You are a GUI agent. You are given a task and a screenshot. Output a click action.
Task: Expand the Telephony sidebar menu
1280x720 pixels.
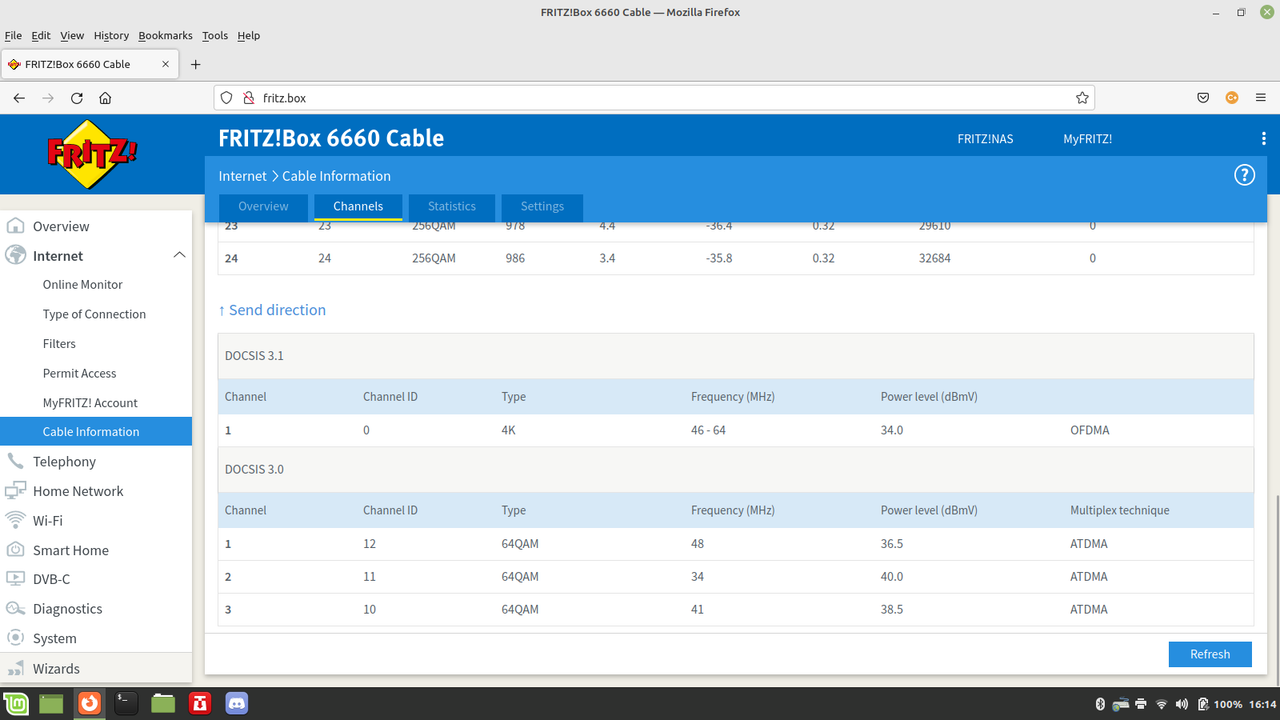pos(64,461)
